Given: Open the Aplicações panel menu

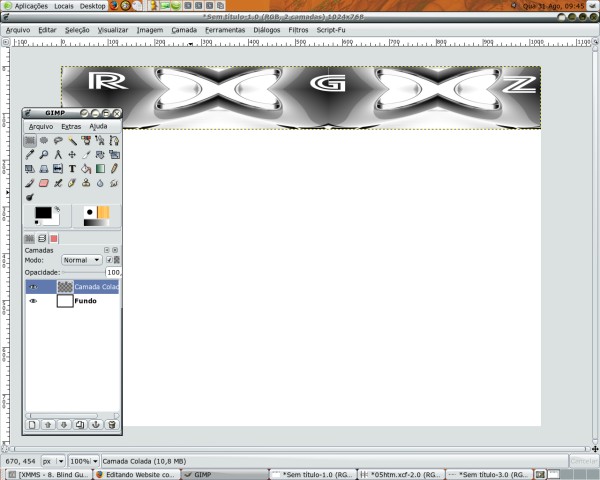Looking at the screenshot, I should point(26,6).
